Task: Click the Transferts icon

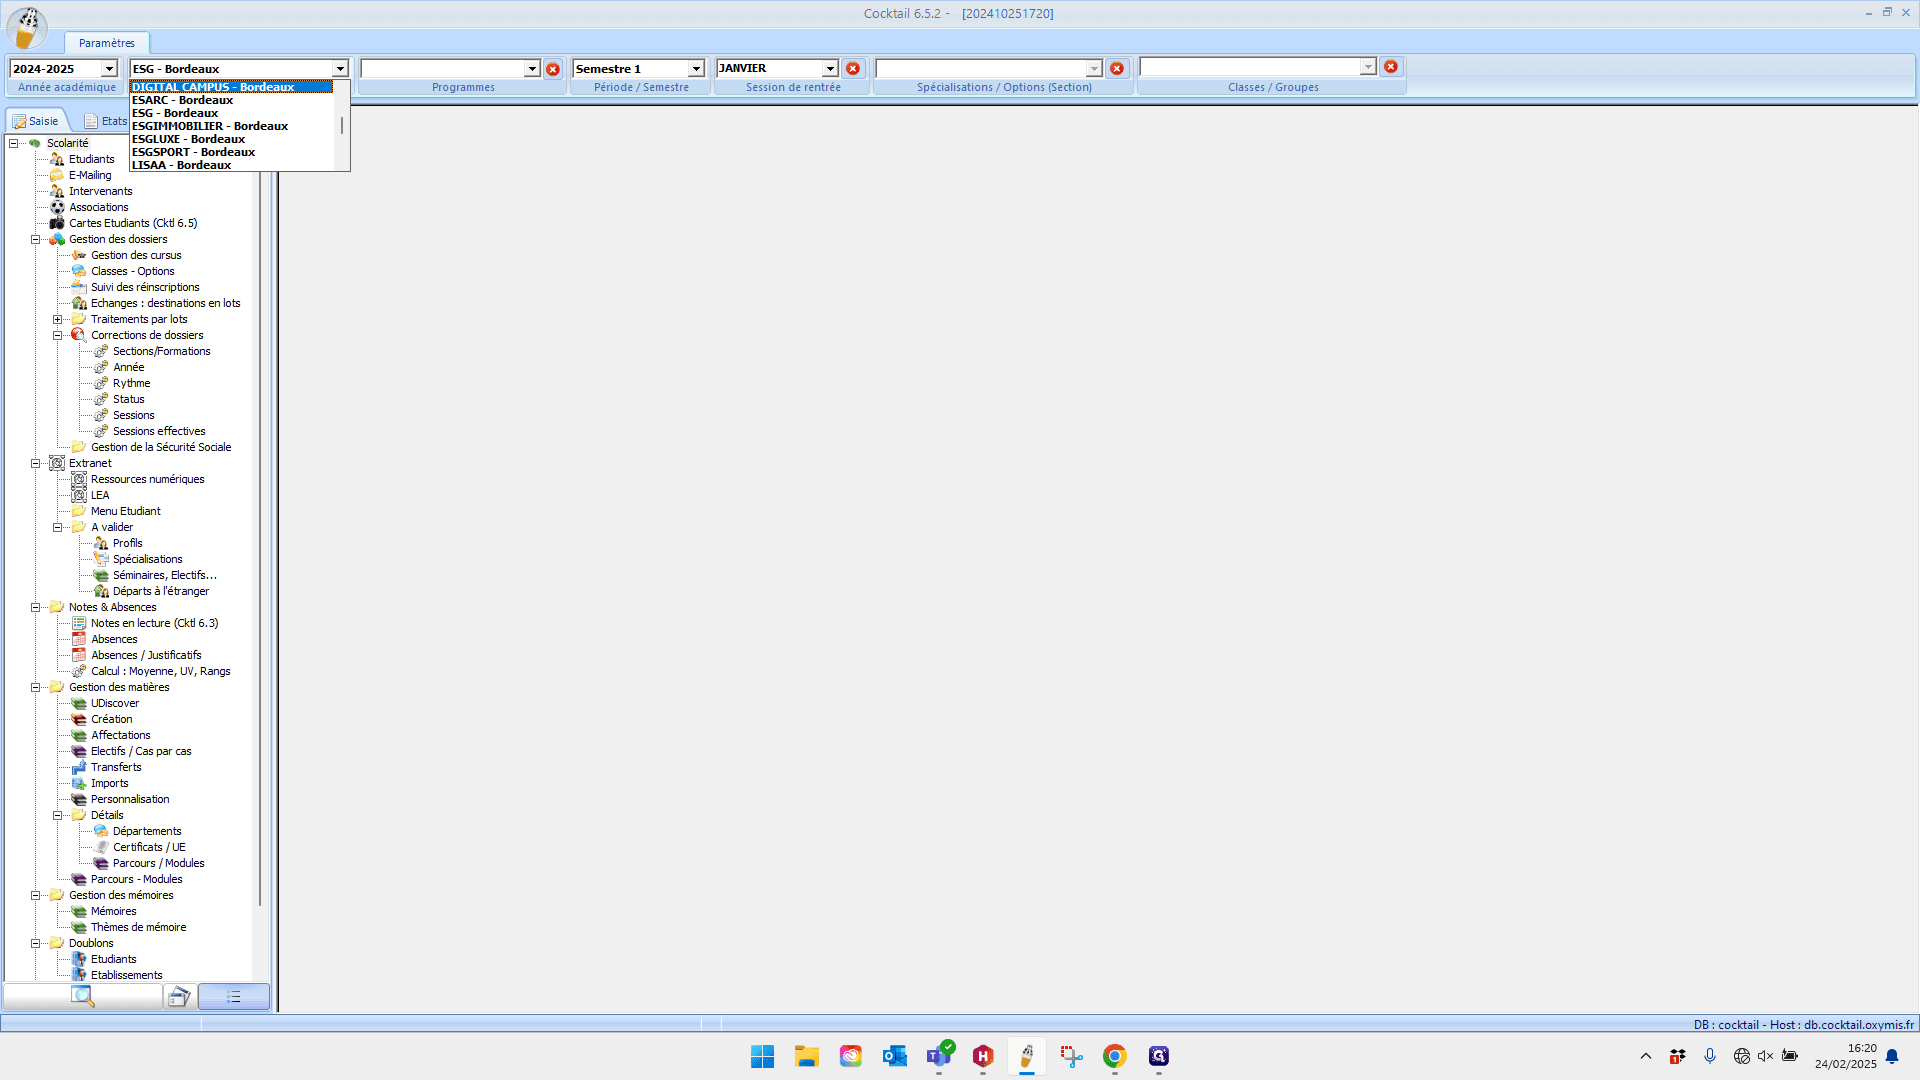Action: [x=79, y=767]
